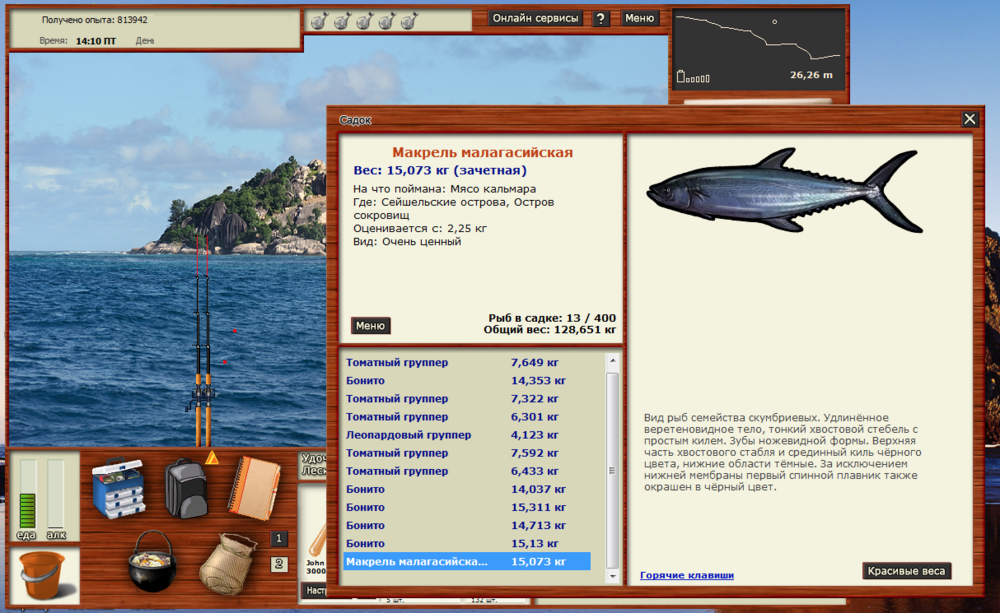Click the fish list vertical scrollbar
Viewport: 1000px width, 613px height.
(612, 460)
